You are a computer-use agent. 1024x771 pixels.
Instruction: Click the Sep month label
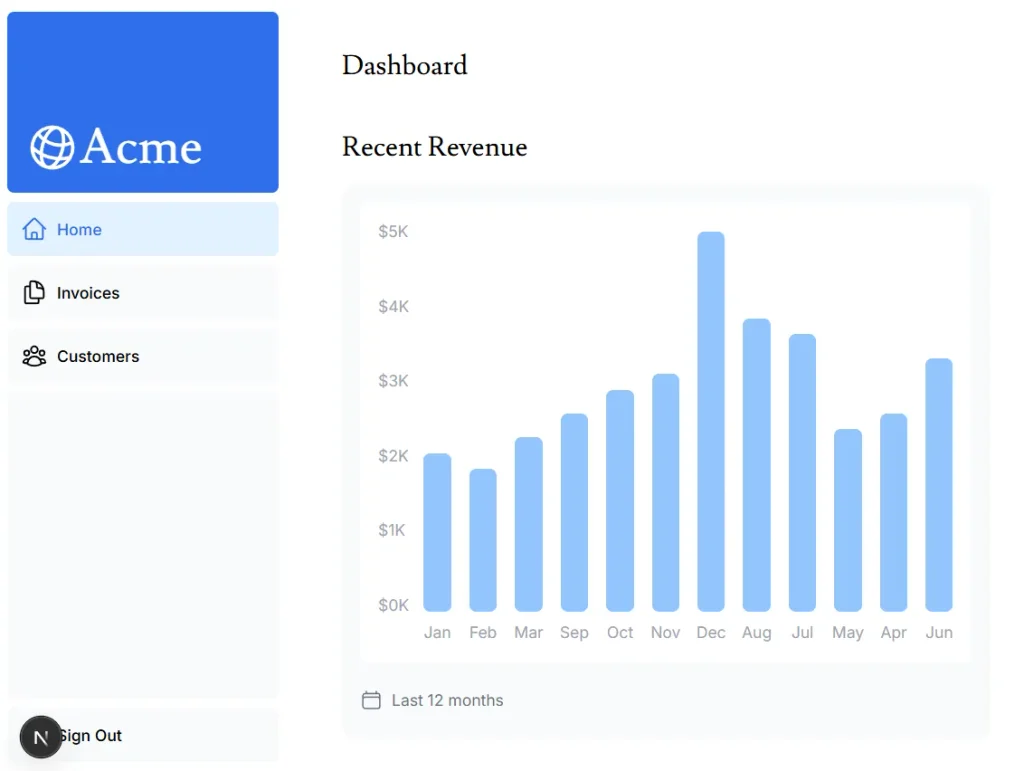click(574, 633)
